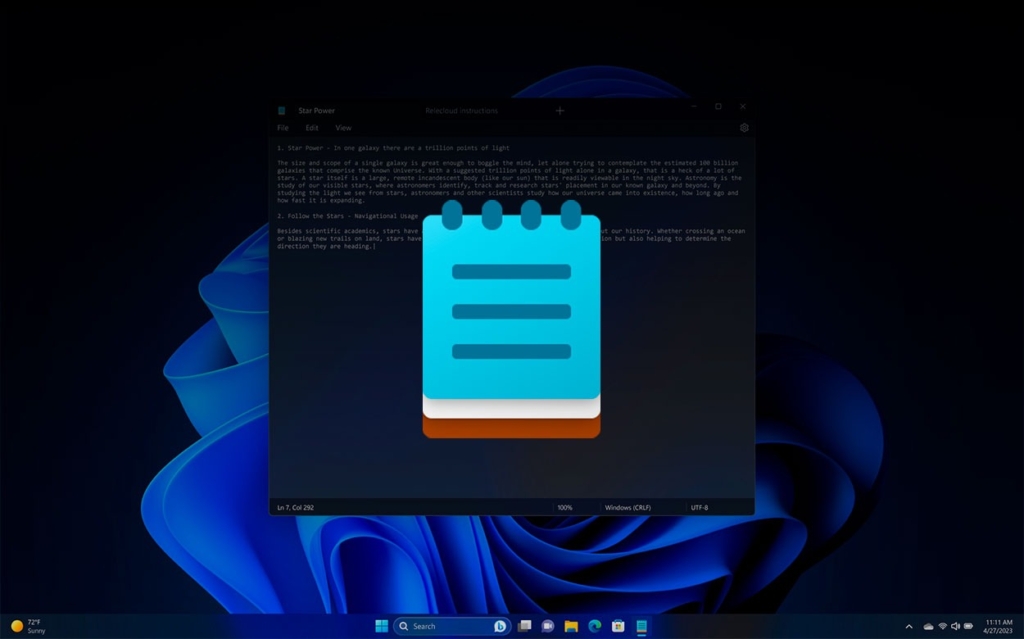The width and height of the screenshot is (1024, 639).
Task: Open the Chat app in the taskbar
Action: pyautogui.click(x=548, y=626)
